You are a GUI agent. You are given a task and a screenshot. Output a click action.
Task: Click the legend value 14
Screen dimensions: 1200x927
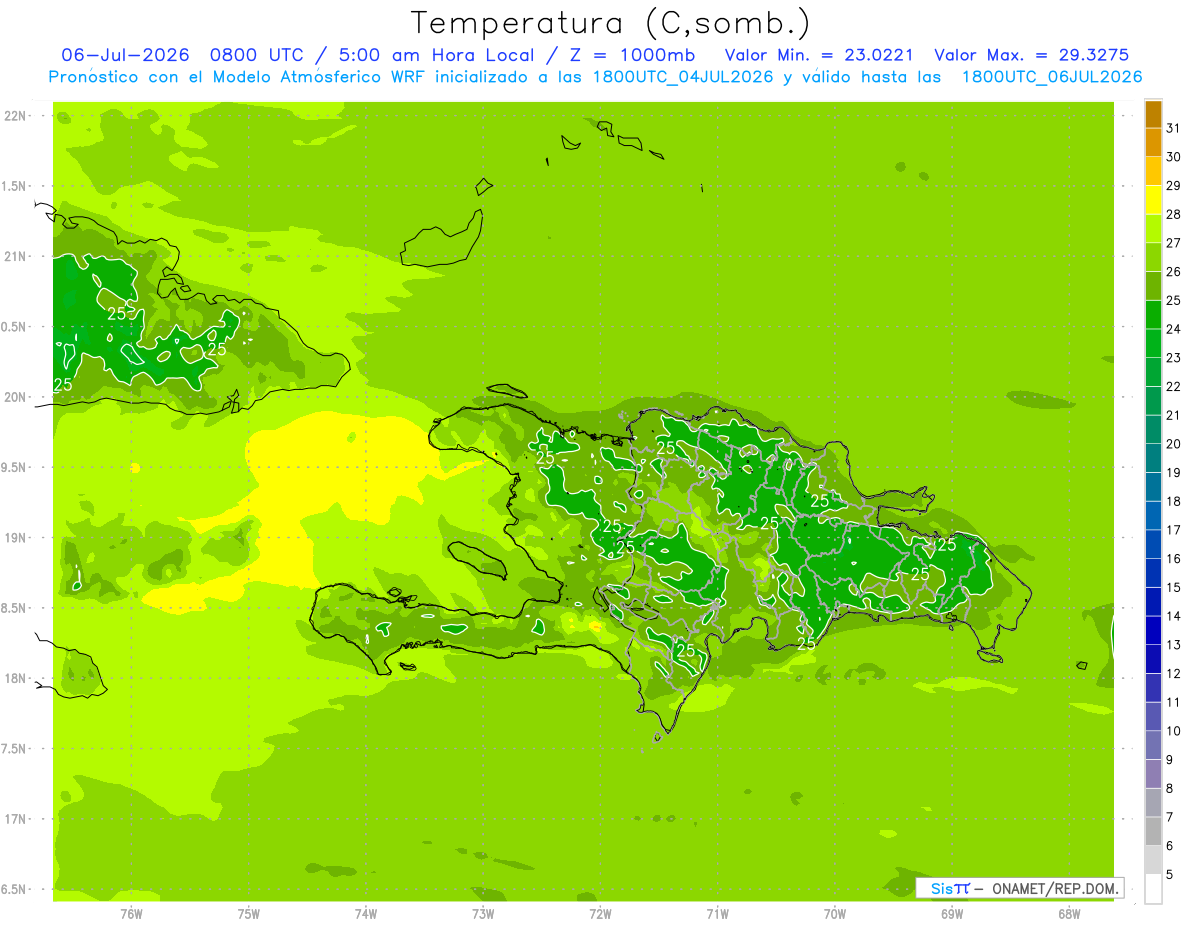pos(1173,616)
